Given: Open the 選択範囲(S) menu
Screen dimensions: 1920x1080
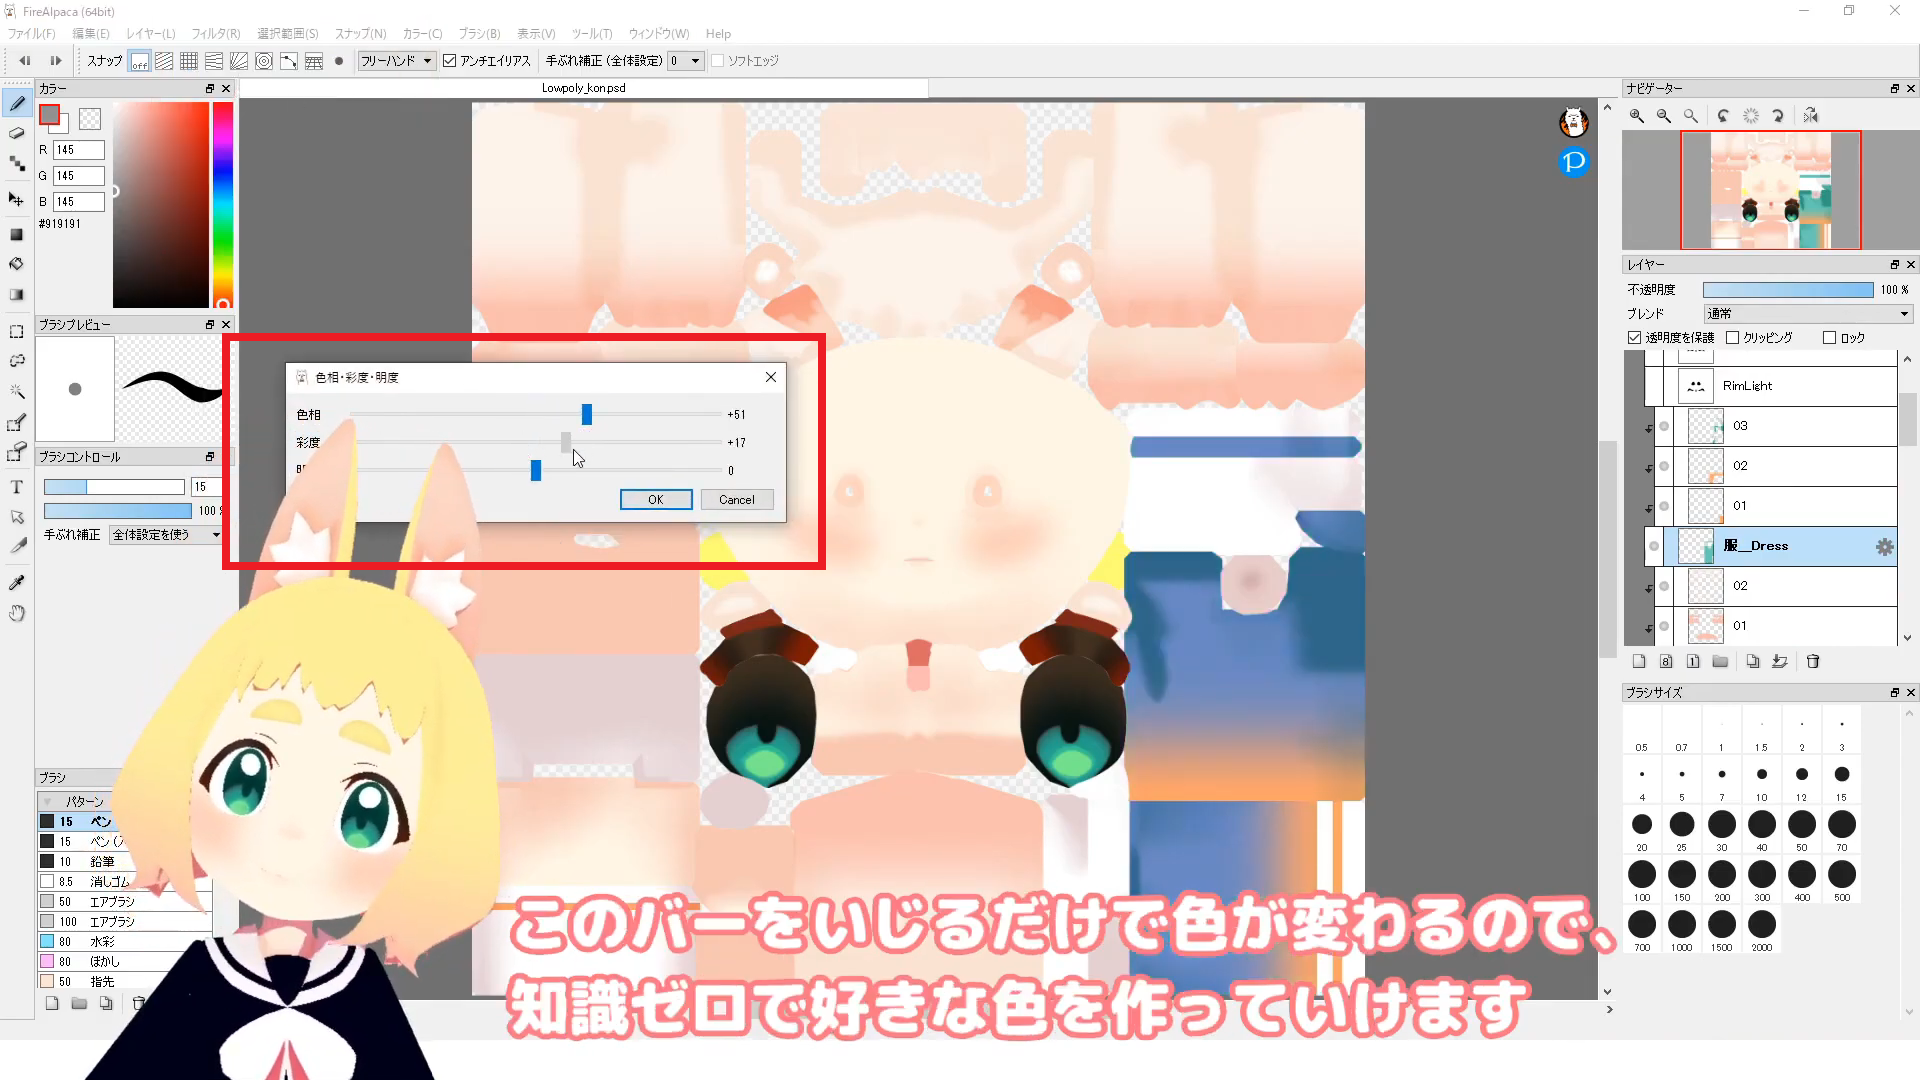Looking at the screenshot, I should [288, 34].
